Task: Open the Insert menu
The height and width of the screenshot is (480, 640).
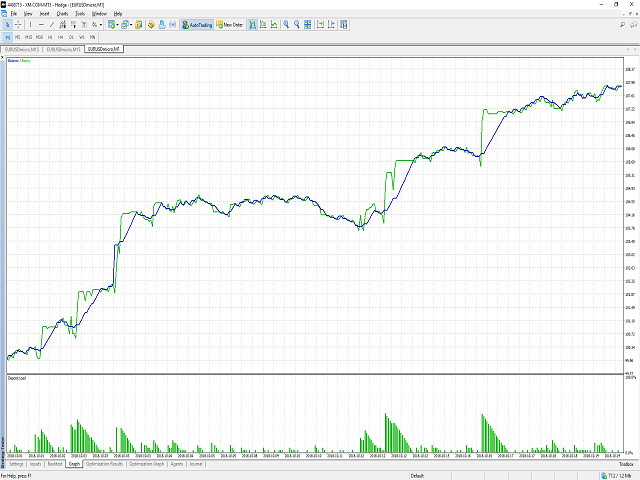Action: (44, 14)
